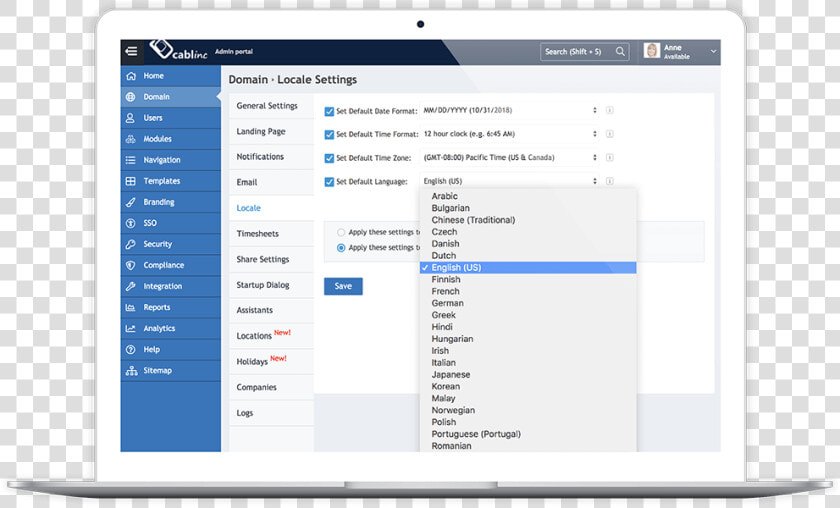
Task: Open the Email settings tab
Action: (x=271, y=183)
